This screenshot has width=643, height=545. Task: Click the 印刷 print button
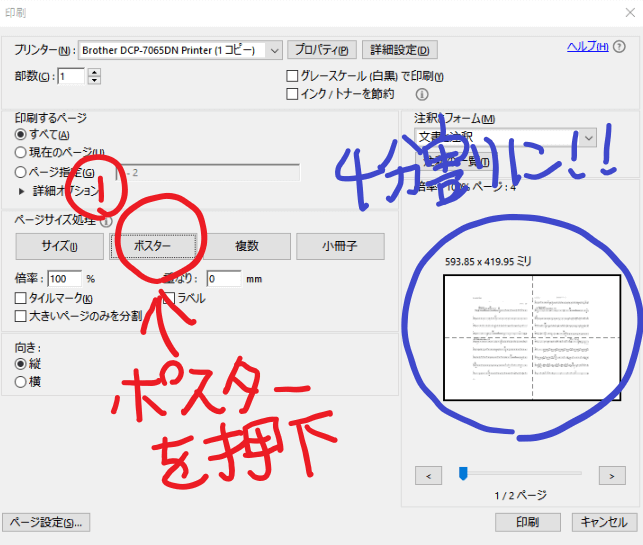(527, 522)
